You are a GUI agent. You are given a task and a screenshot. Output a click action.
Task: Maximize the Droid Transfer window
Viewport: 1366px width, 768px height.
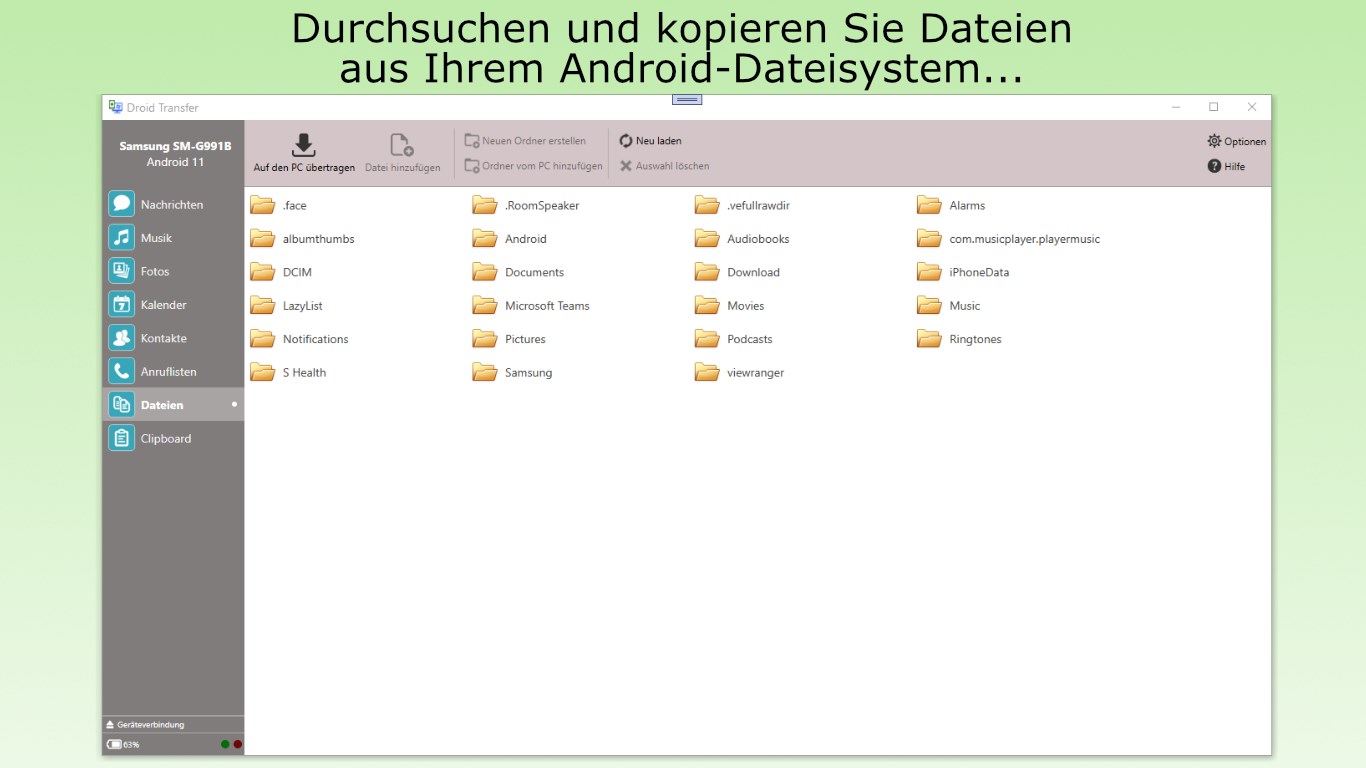pos(1213,107)
